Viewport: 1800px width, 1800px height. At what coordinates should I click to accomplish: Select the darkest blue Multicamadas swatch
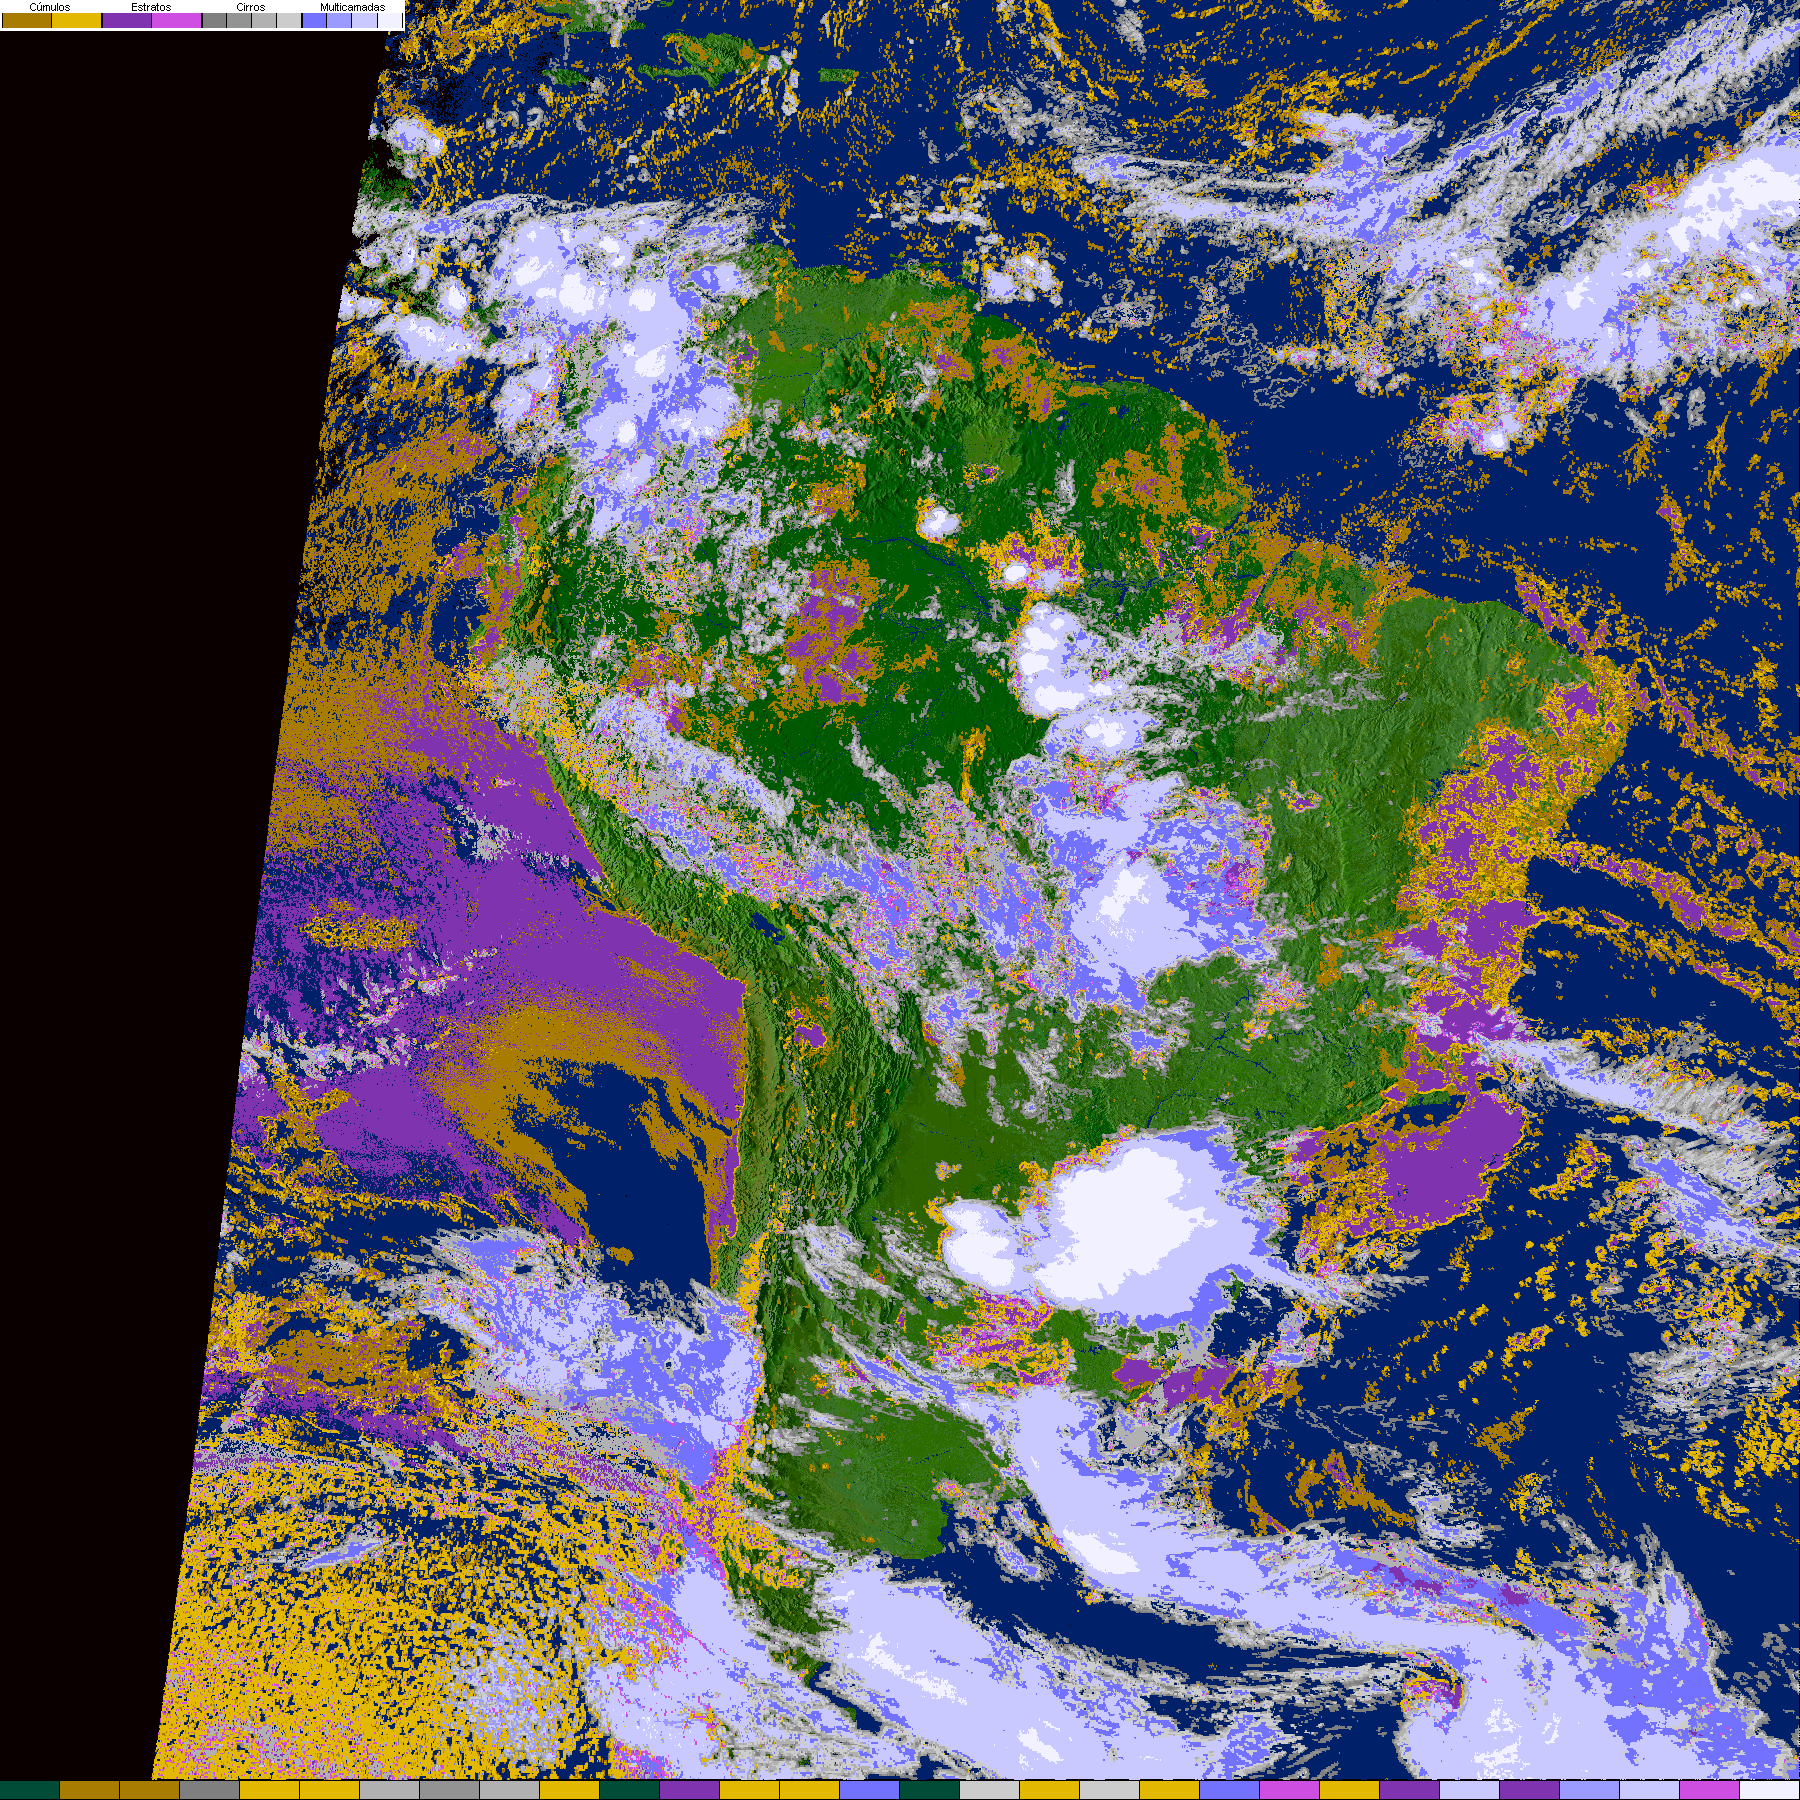click(x=314, y=21)
